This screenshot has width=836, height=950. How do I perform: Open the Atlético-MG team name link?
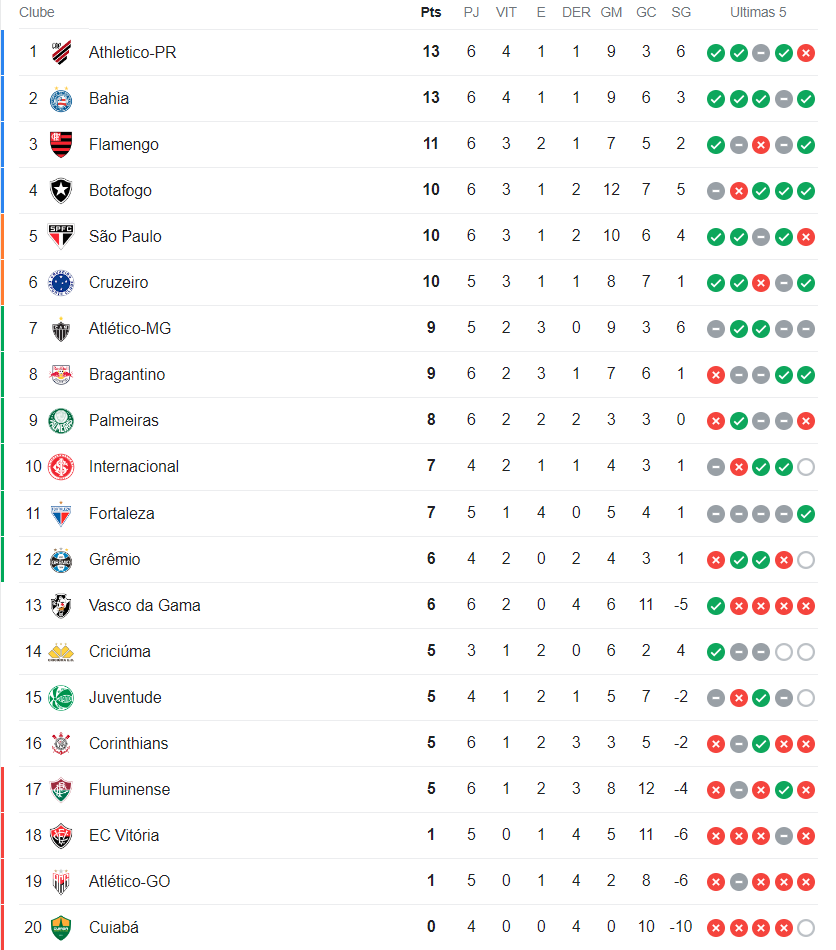pyautogui.click(x=130, y=328)
